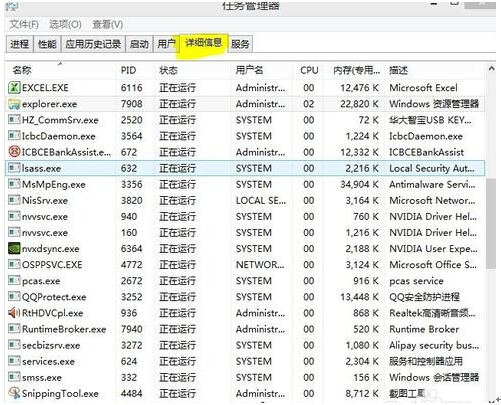Sort by the 内存(专用 column header
The width and height of the screenshot is (501, 405).
coord(354,70)
